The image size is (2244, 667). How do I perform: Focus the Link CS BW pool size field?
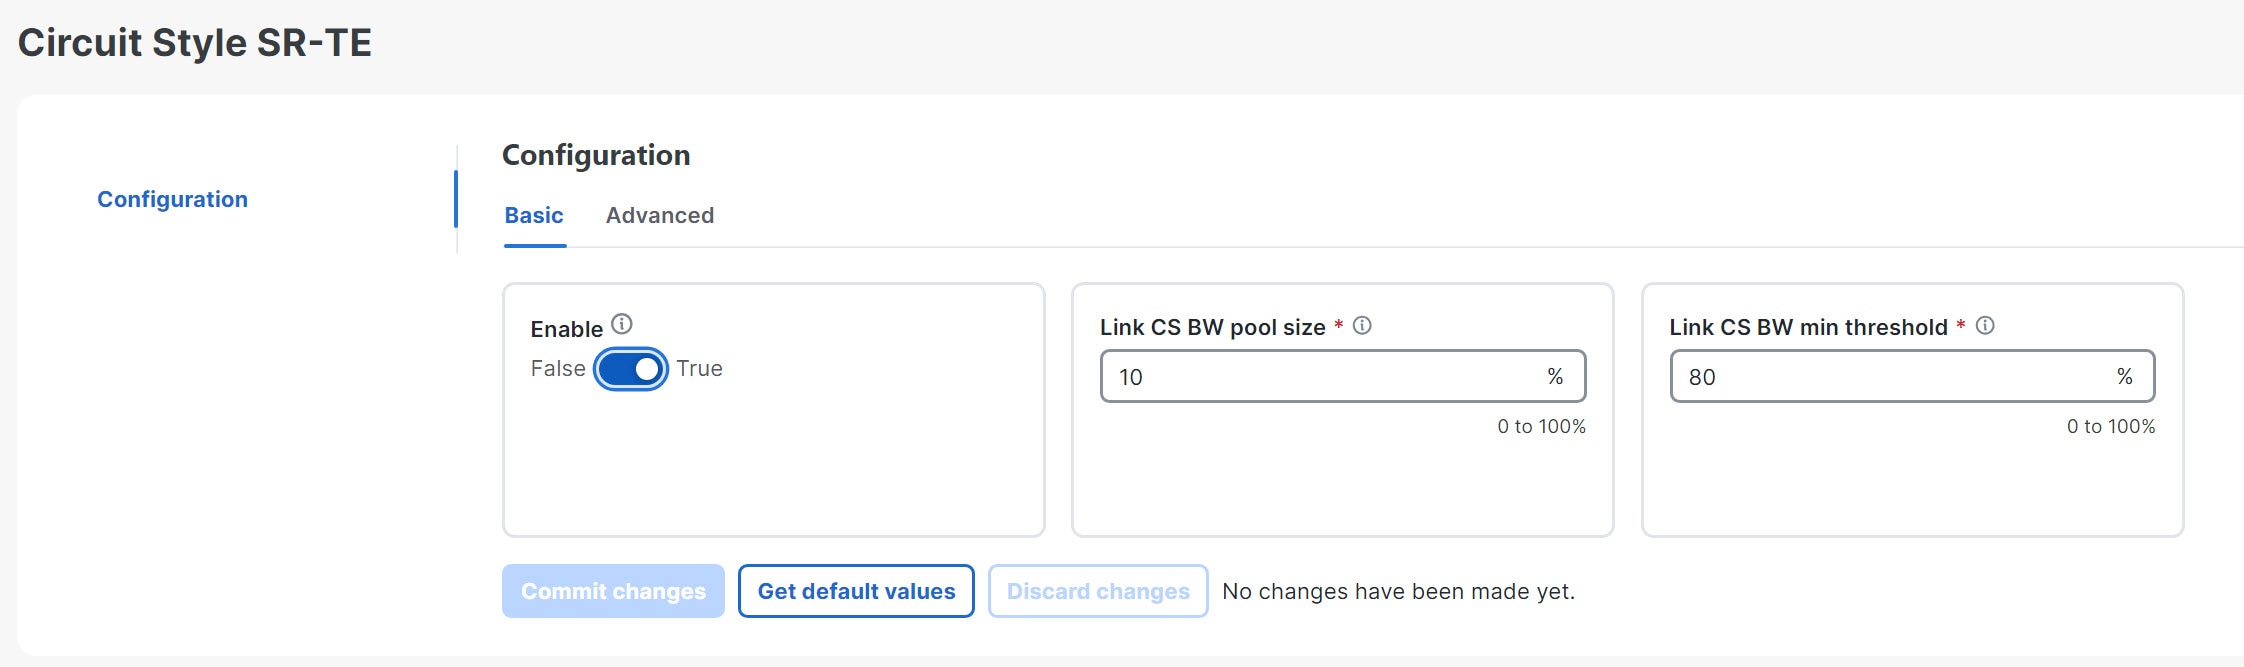click(1320, 377)
